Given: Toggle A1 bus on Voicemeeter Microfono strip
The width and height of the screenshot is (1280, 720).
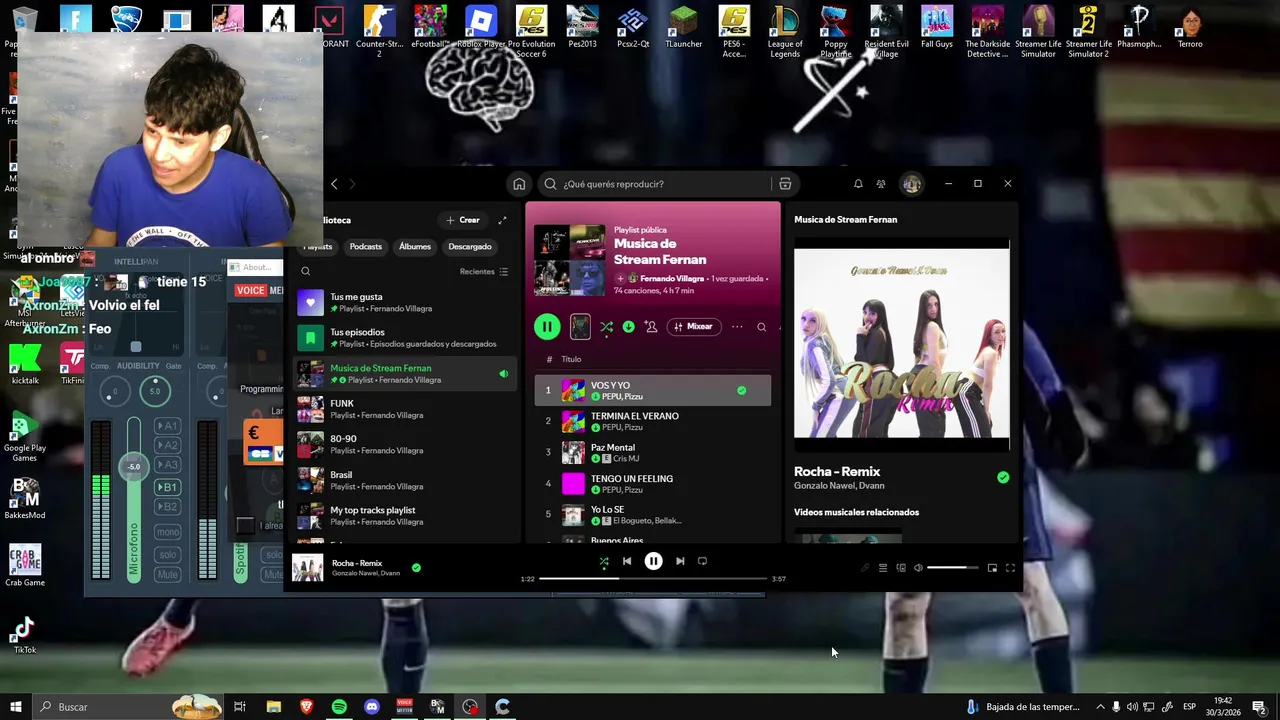Looking at the screenshot, I should point(168,426).
